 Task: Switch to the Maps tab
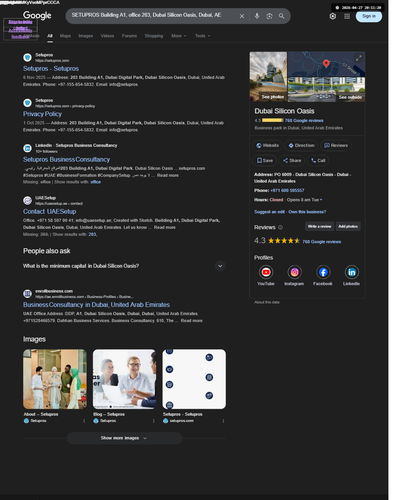coord(65,36)
